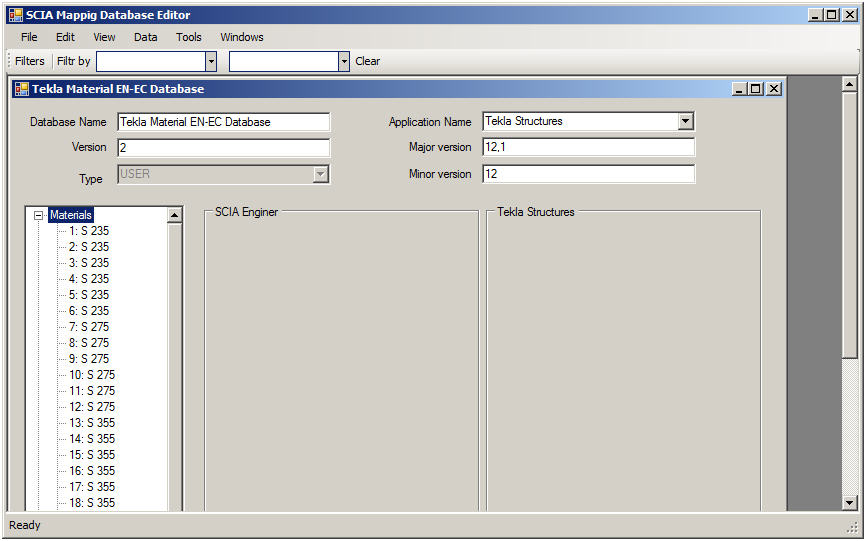Viewport: 866px width, 541px height.
Task: Click the Major version field
Action: coord(588,147)
